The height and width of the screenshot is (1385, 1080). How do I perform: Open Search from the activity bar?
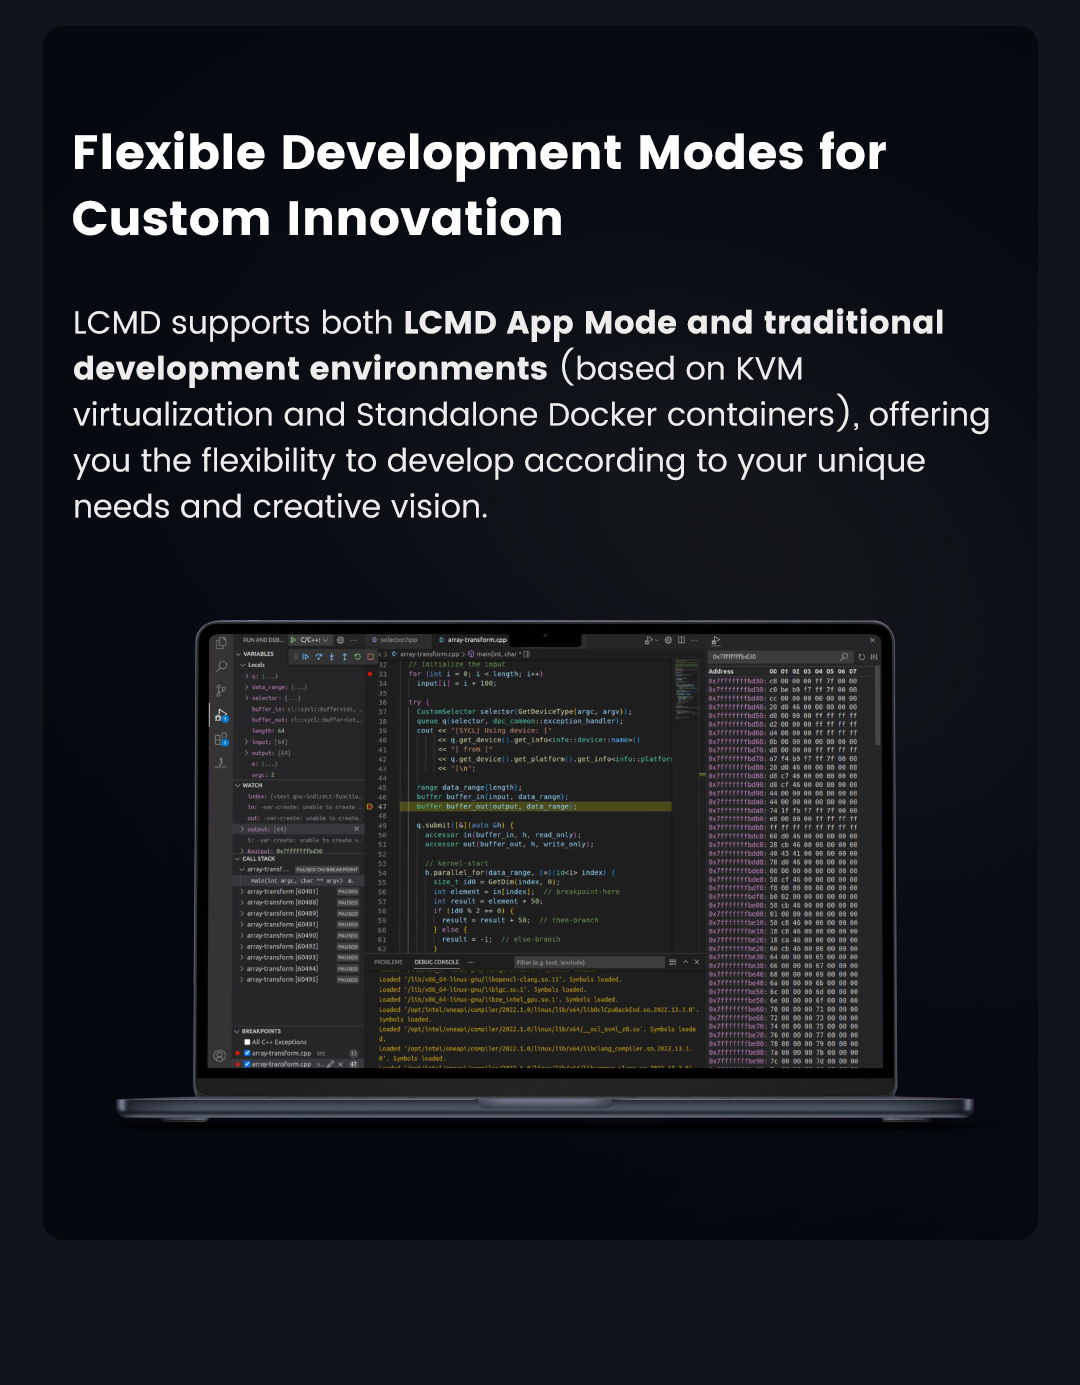click(x=221, y=667)
